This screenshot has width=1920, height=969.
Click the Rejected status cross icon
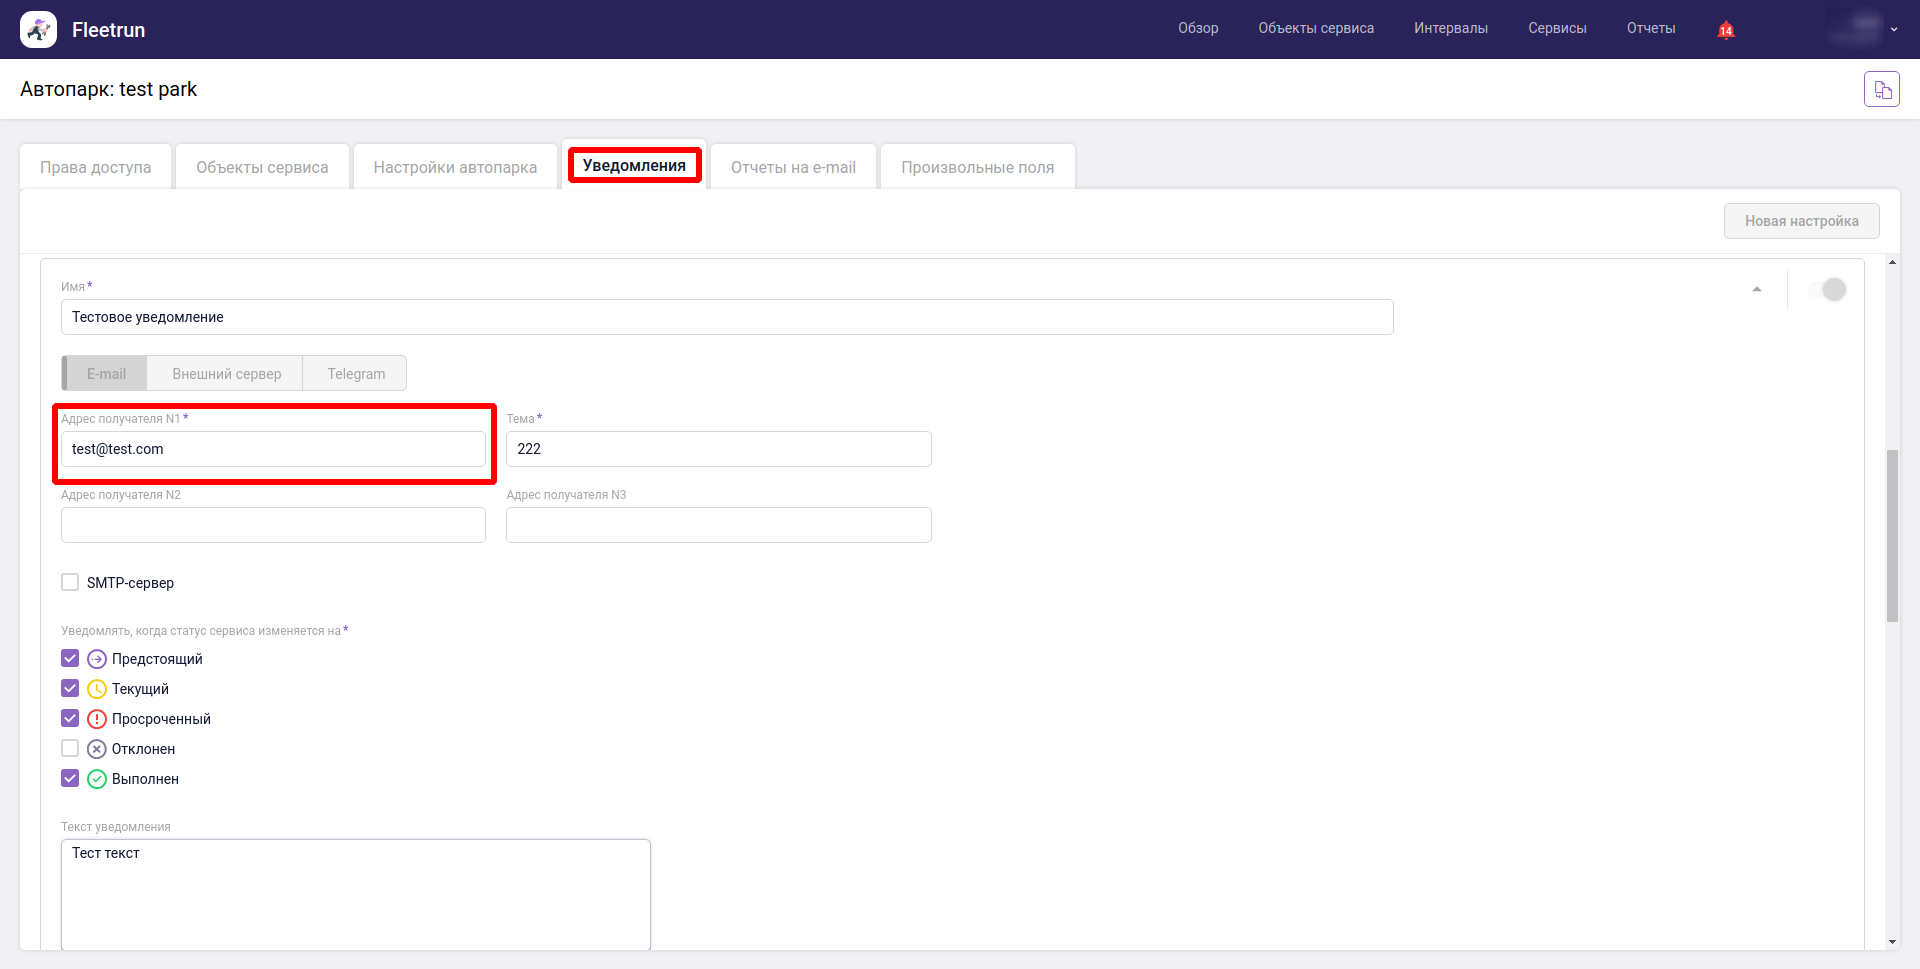click(x=97, y=749)
